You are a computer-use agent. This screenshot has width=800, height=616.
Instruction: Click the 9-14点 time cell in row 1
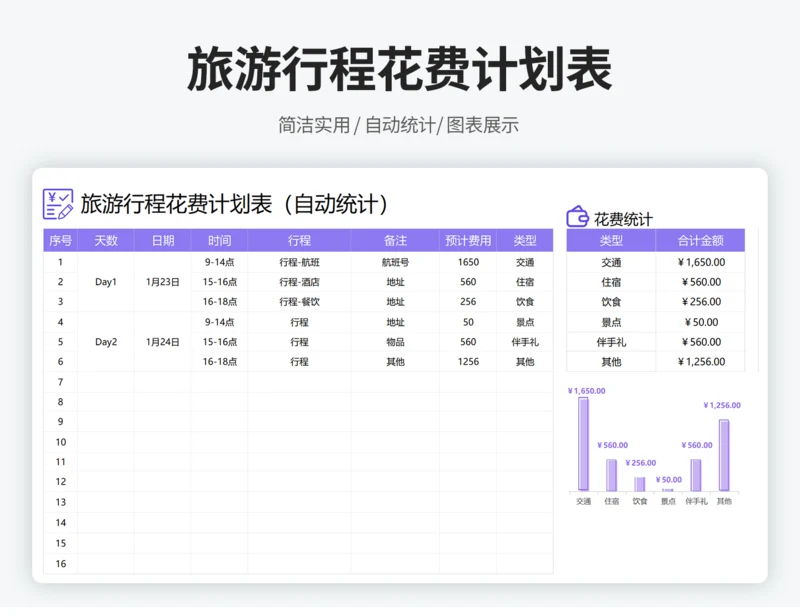(x=219, y=262)
